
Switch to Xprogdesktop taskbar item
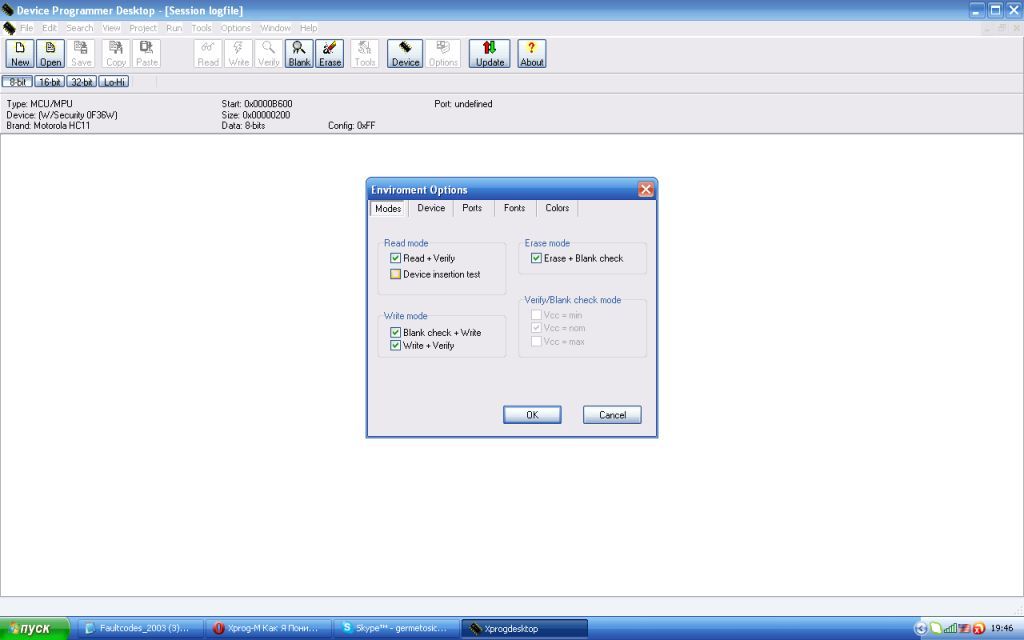point(525,628)
